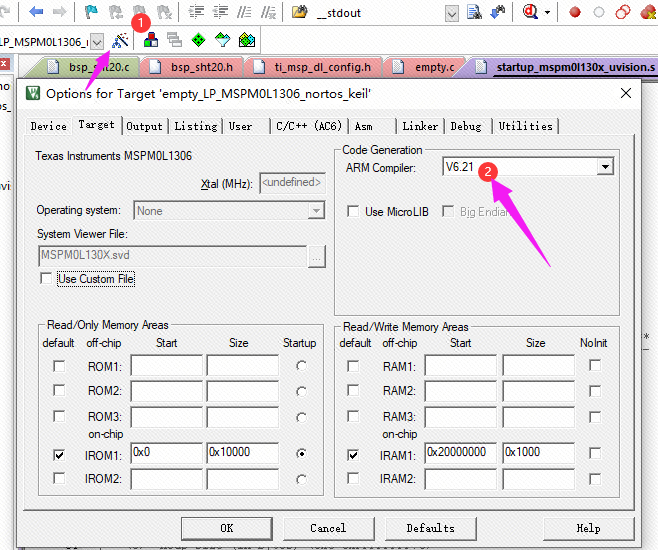Click the red breakpoint circle icon
This screenshot has height=550, width=658.
pos(575,12)
